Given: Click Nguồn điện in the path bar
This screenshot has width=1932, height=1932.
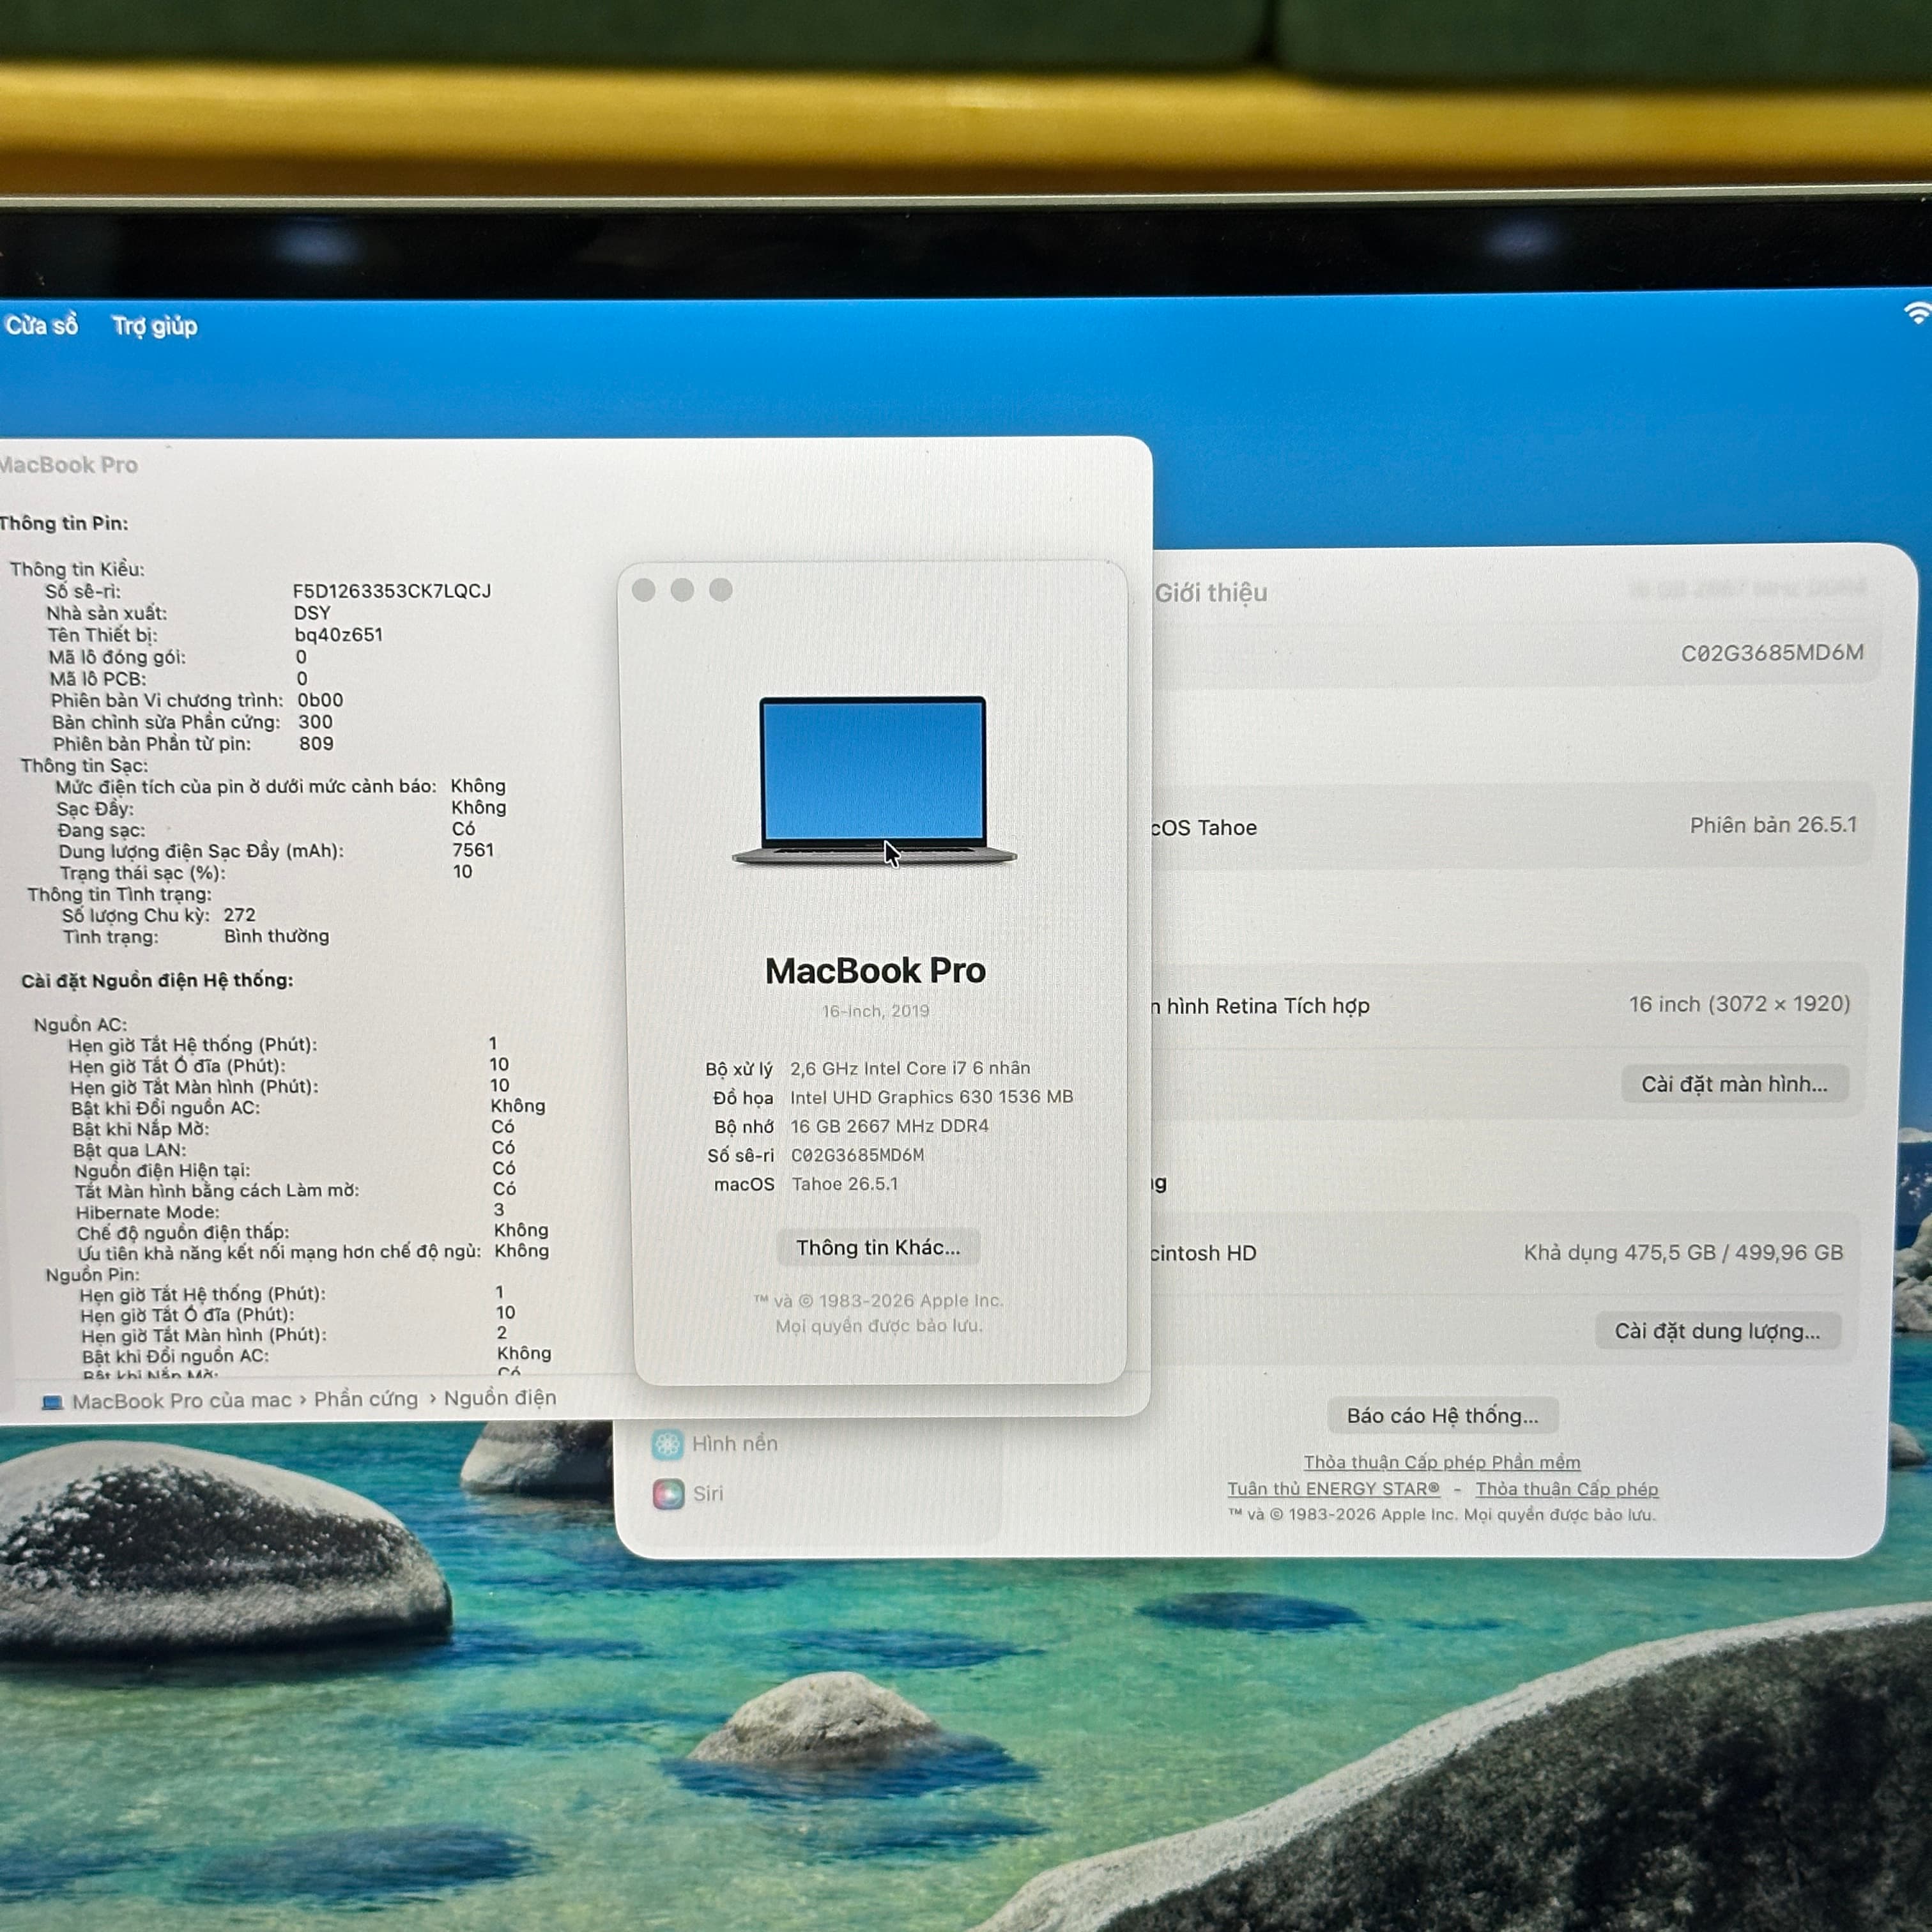Looking at the screenshot, I should 500,1397.
